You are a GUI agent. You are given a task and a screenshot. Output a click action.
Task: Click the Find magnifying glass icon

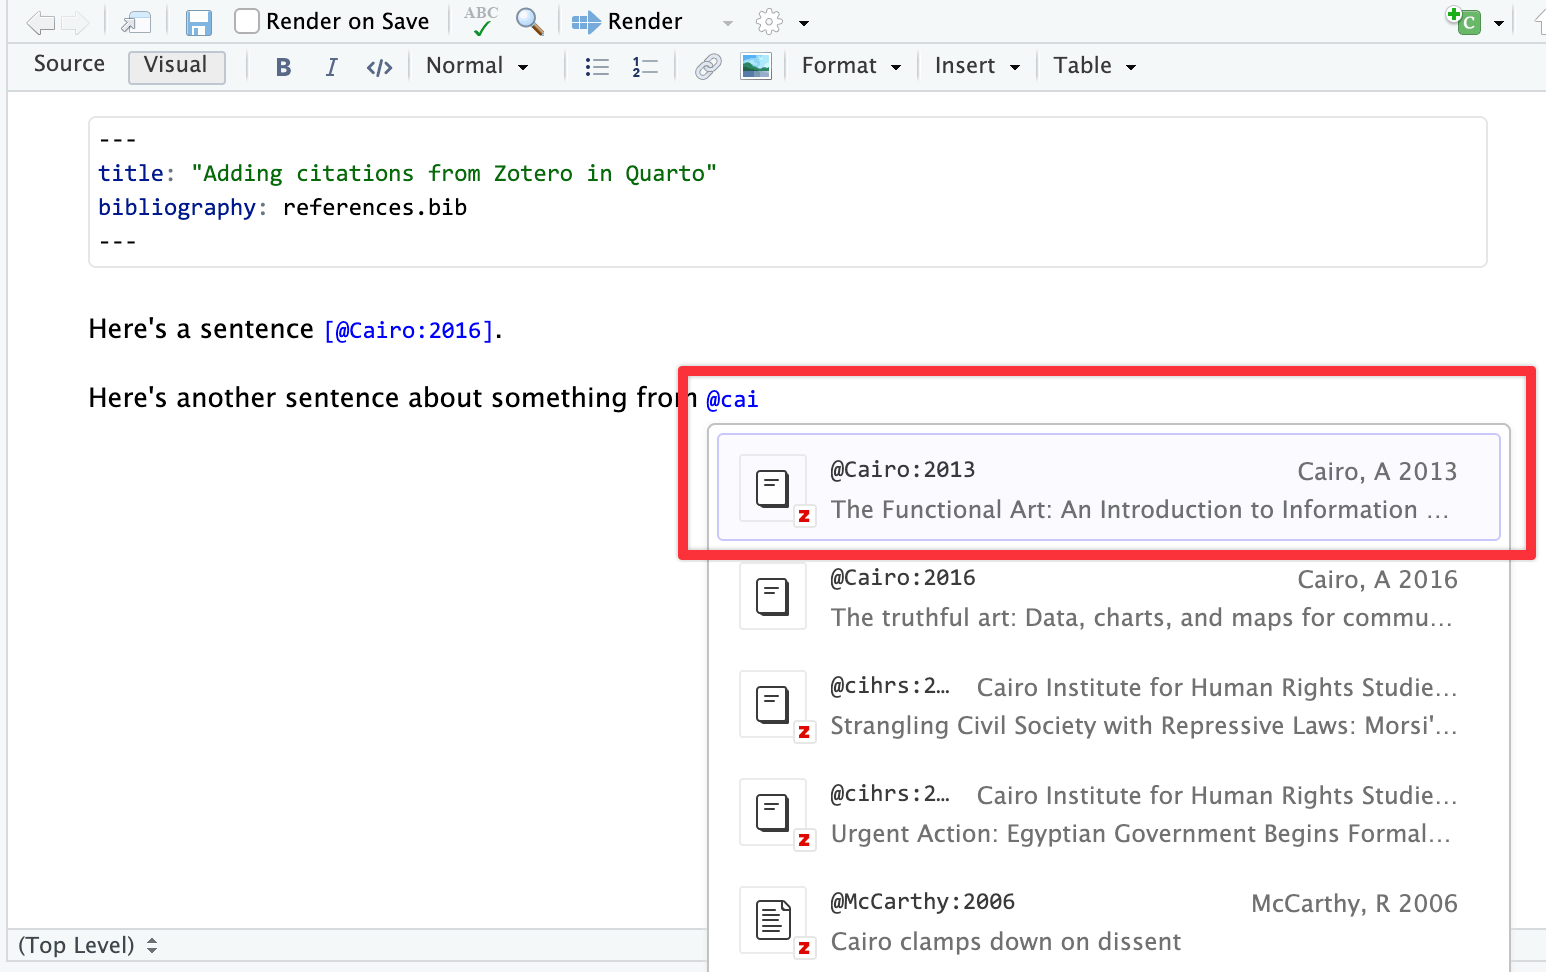tap(529, 21)
